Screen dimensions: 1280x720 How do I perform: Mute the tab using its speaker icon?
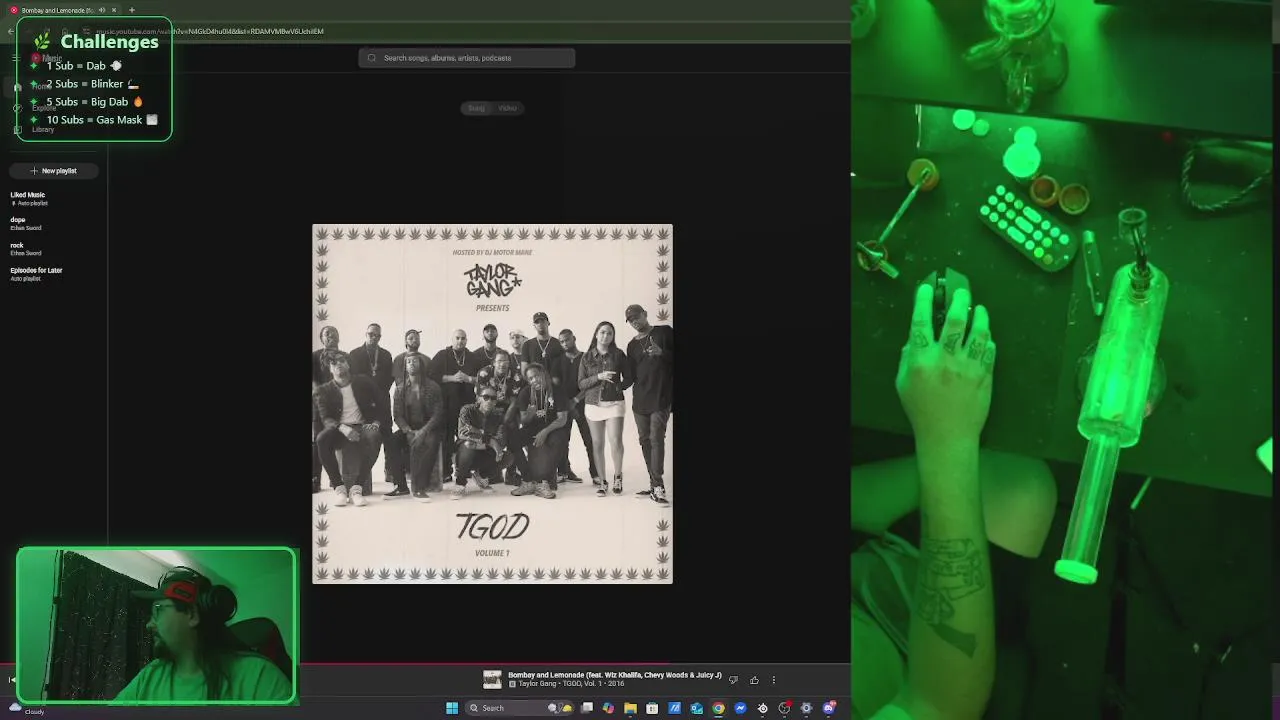pos(102,10)
